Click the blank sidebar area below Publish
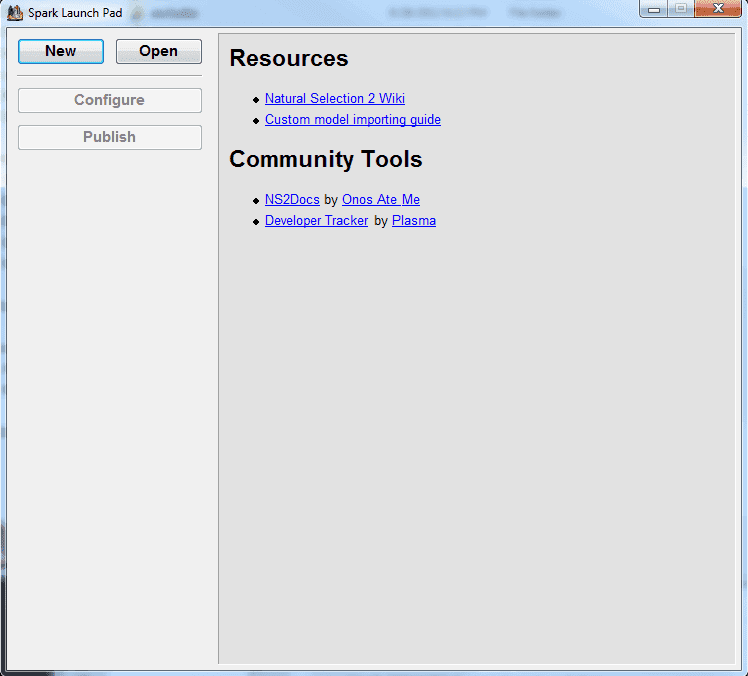Screen dimensions: 748x676 110,400
